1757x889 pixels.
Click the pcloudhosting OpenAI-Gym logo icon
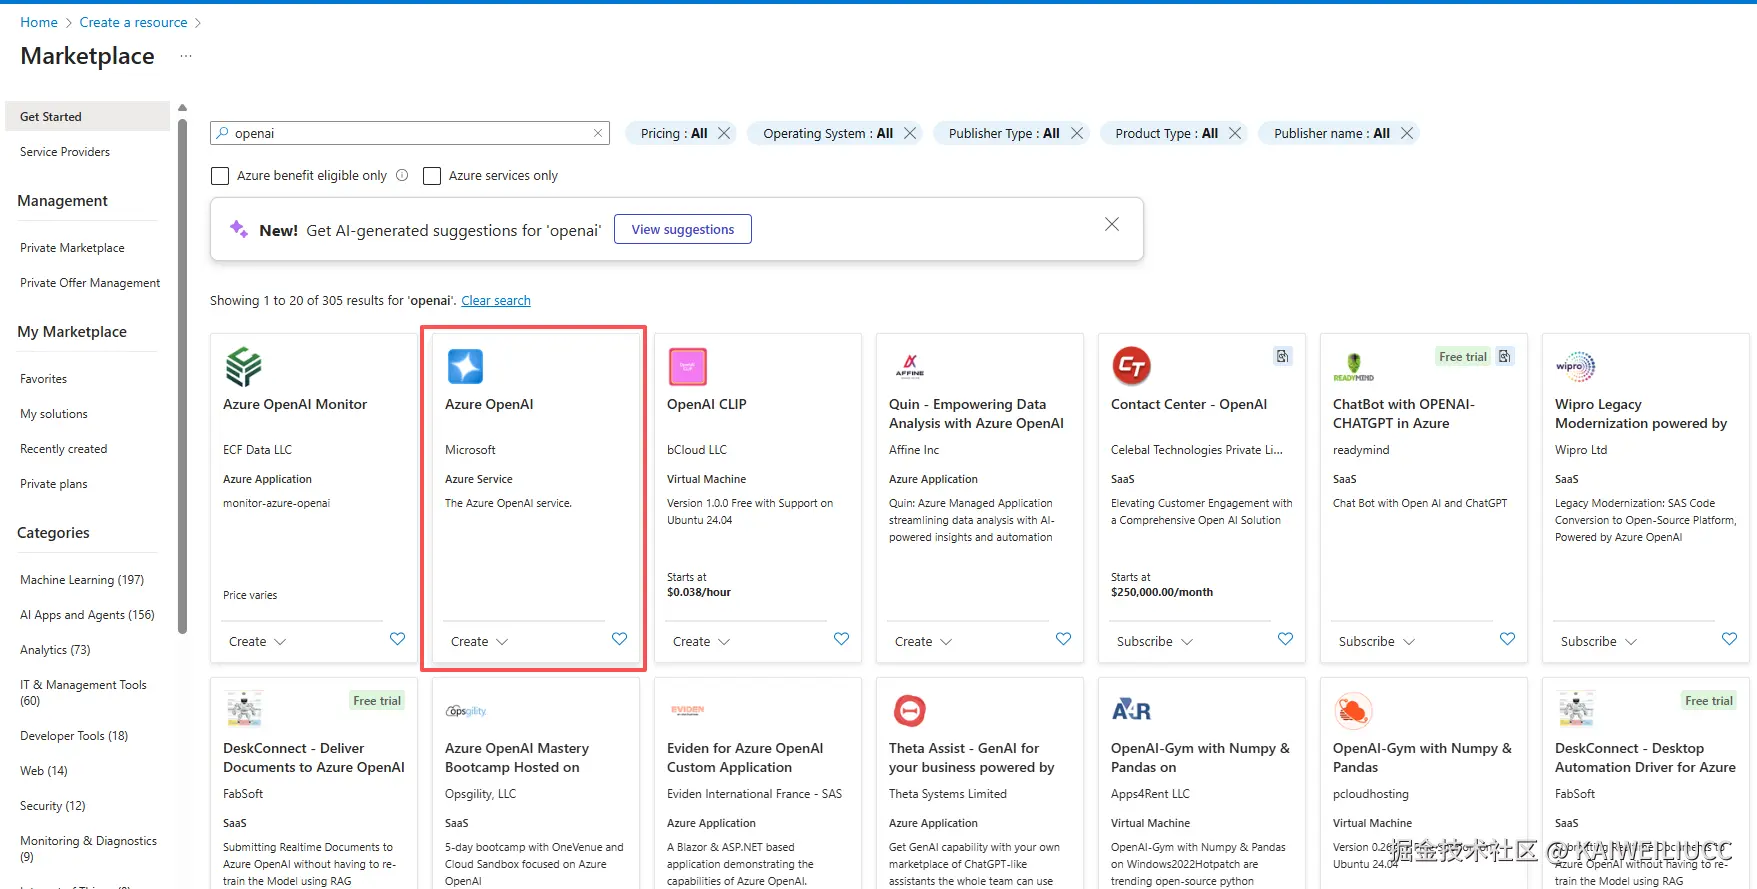1353,711
